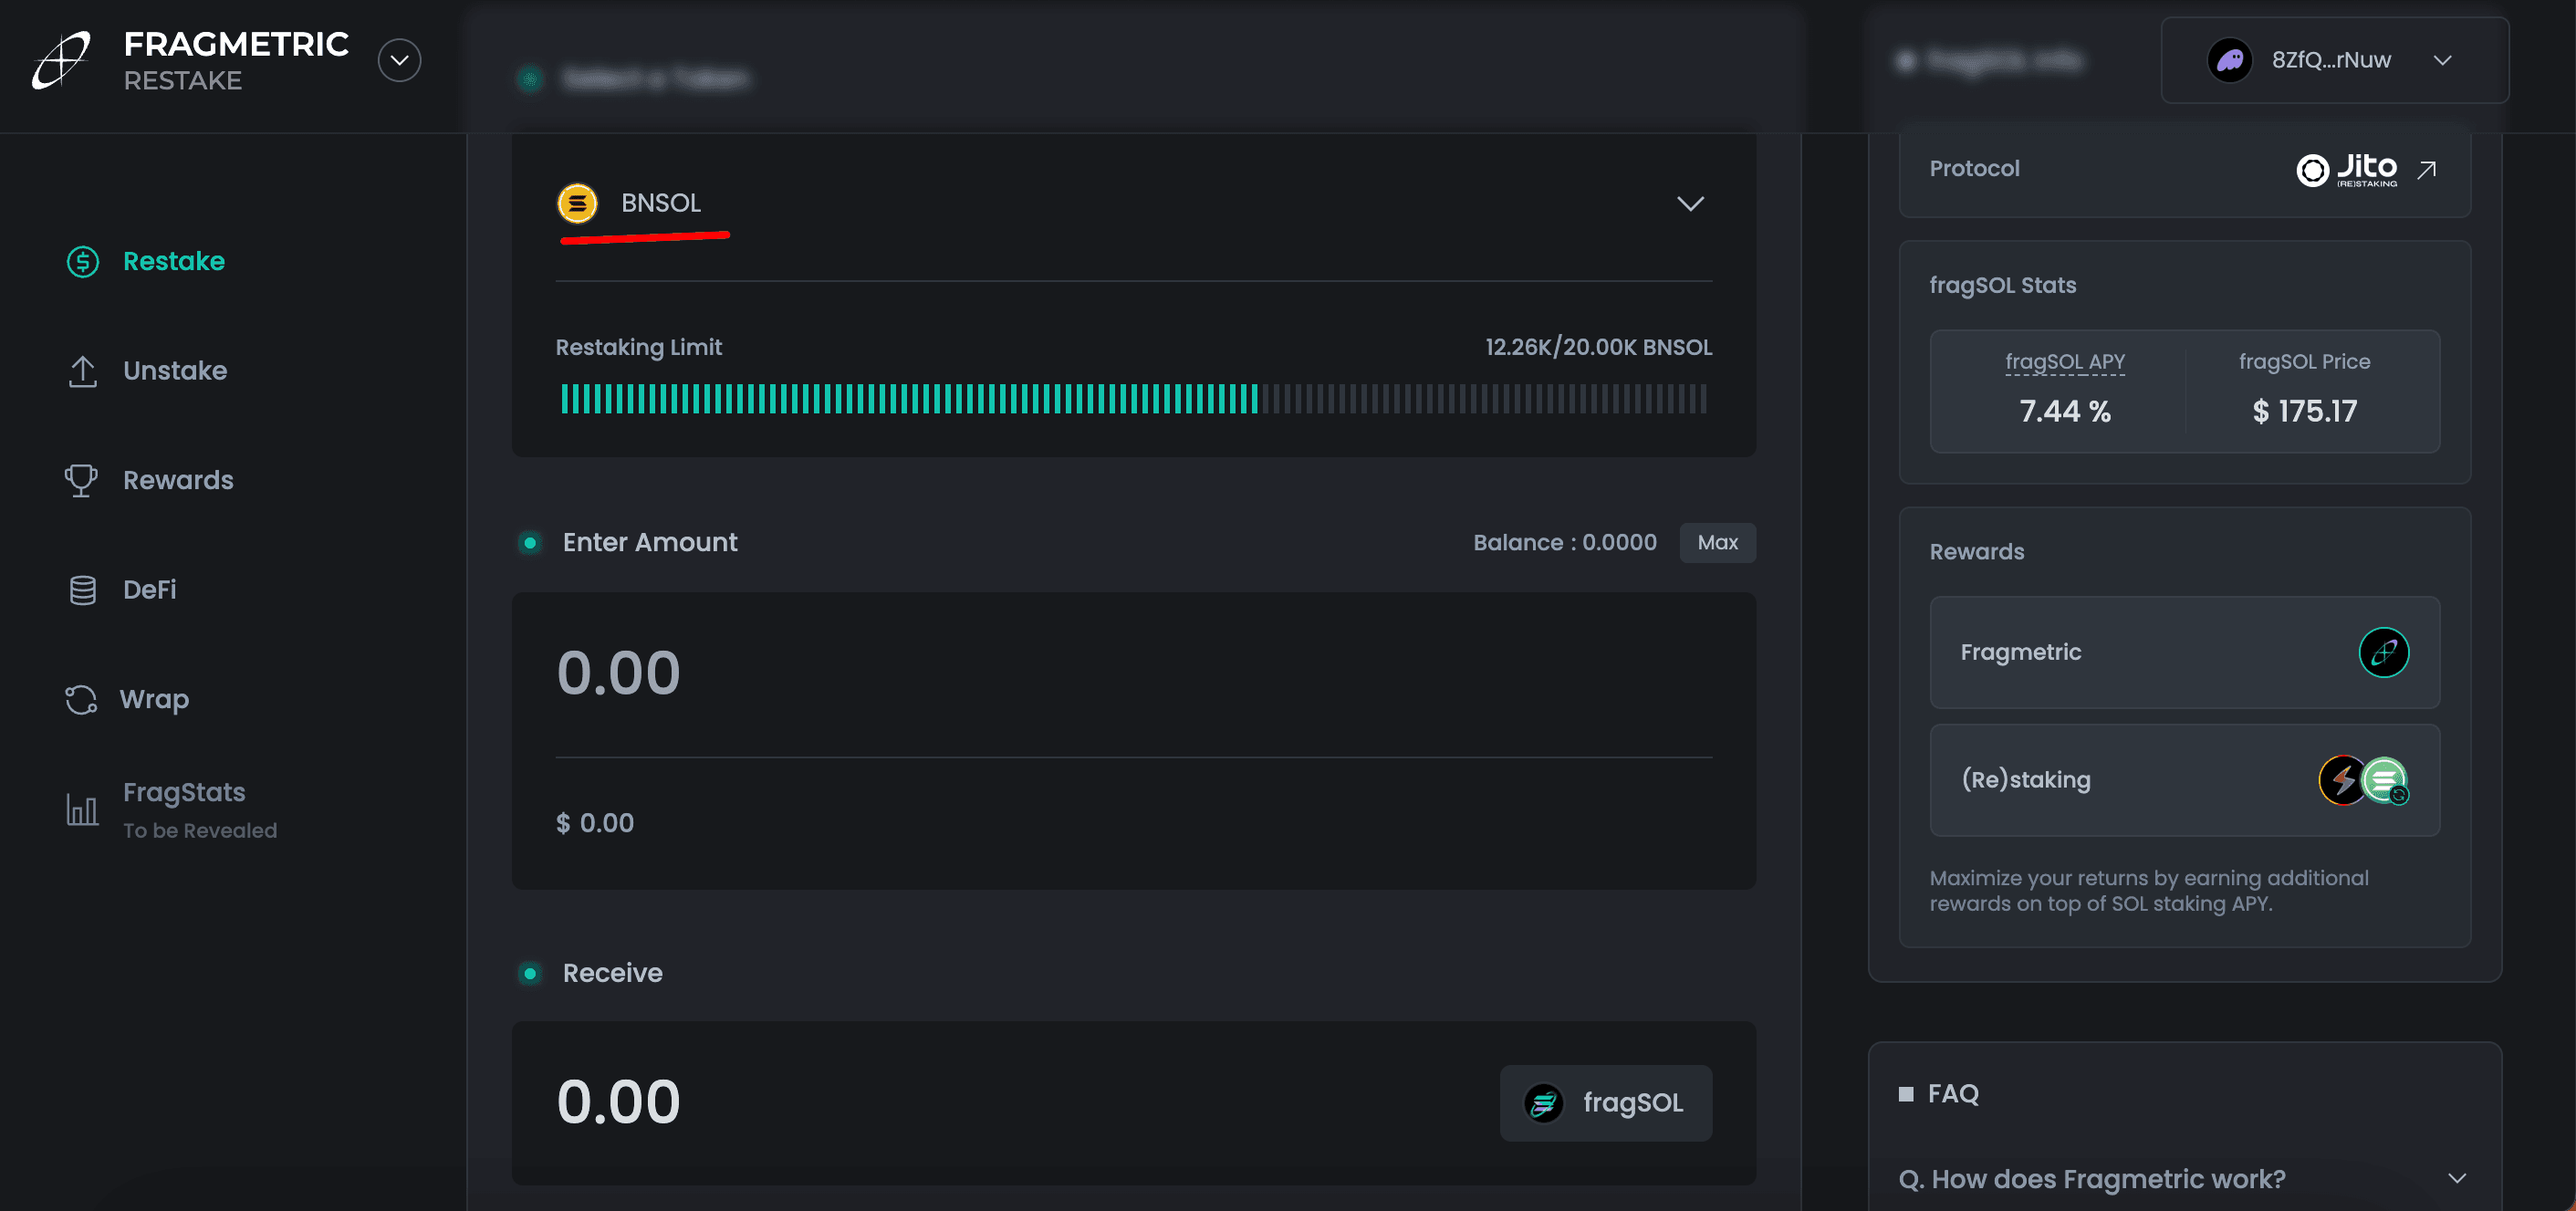
Task: Click the lightning bolt reward icon
Action: tap(2342, 780)
